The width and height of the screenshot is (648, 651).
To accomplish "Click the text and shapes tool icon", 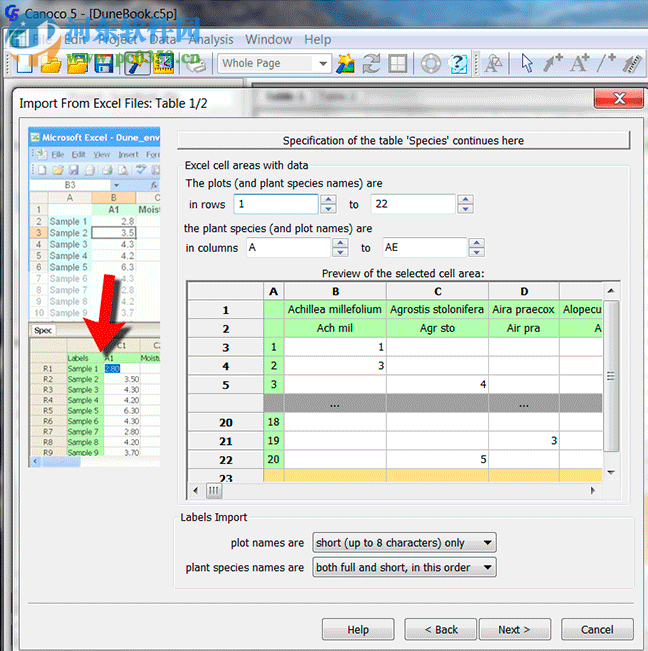I will tap(494, 64).
